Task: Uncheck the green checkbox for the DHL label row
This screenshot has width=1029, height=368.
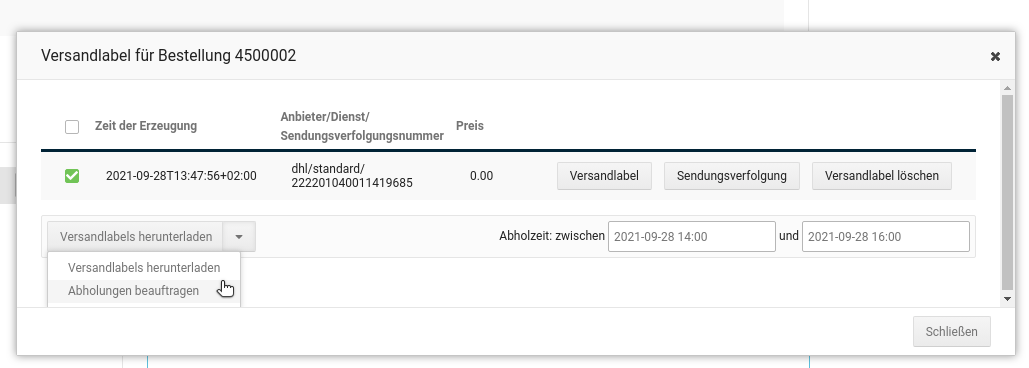Action: [x=72, y=176]
